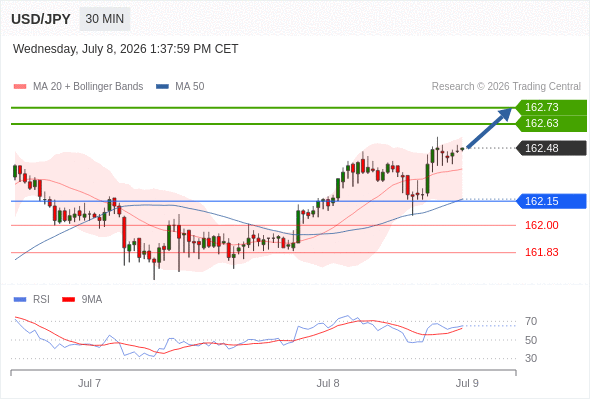Click the 162.63 resistance price tag
Image resolution: width=590 pixels, height=400 pixels.
[x=551, y=123]
